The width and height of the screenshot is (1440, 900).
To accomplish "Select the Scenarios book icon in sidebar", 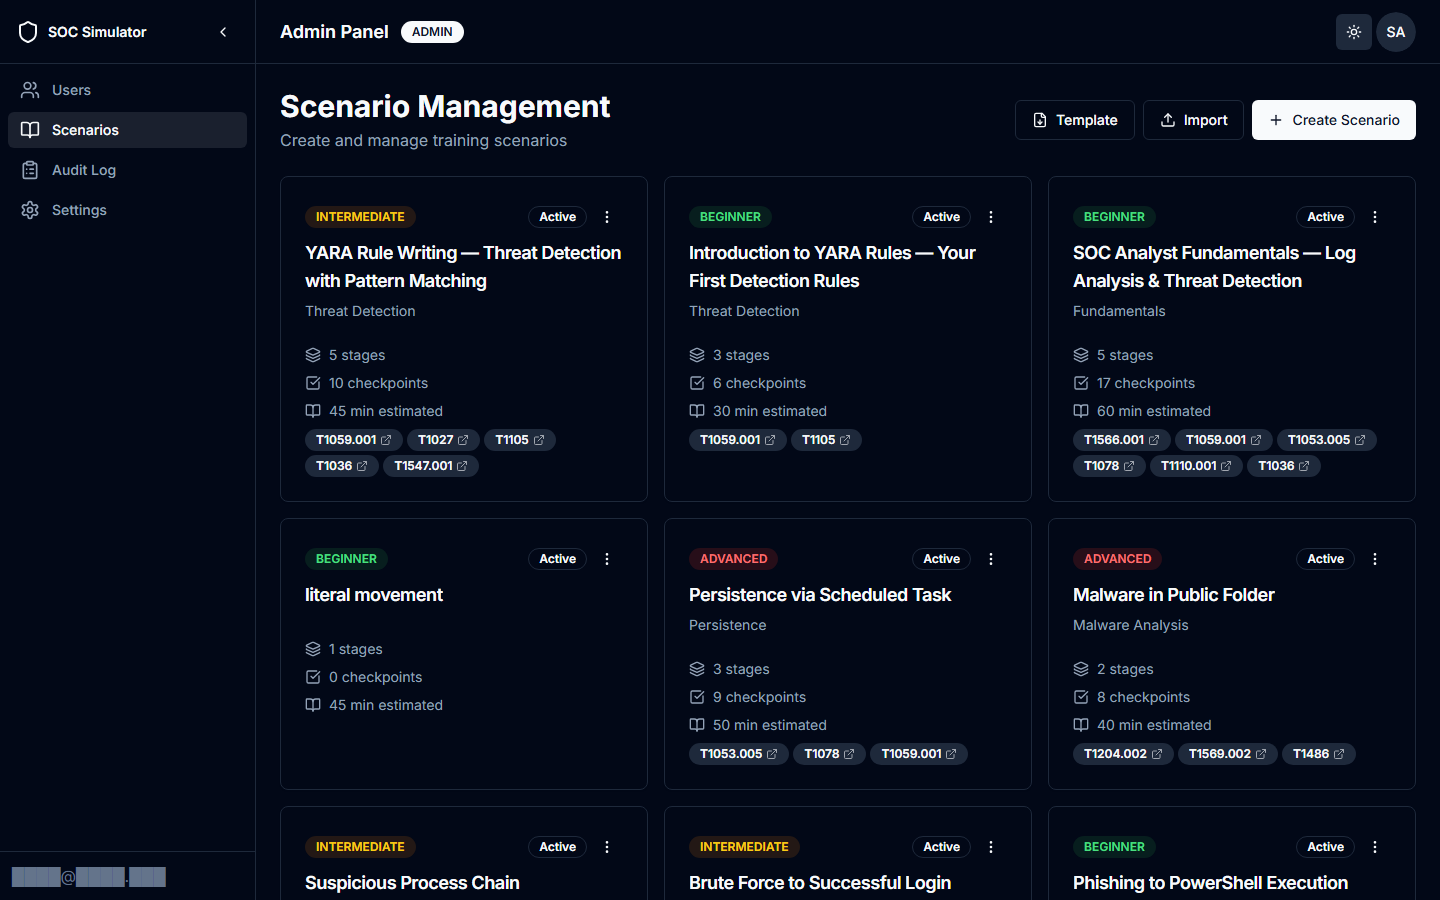I will pyautogui.click(x=30, y=130).
